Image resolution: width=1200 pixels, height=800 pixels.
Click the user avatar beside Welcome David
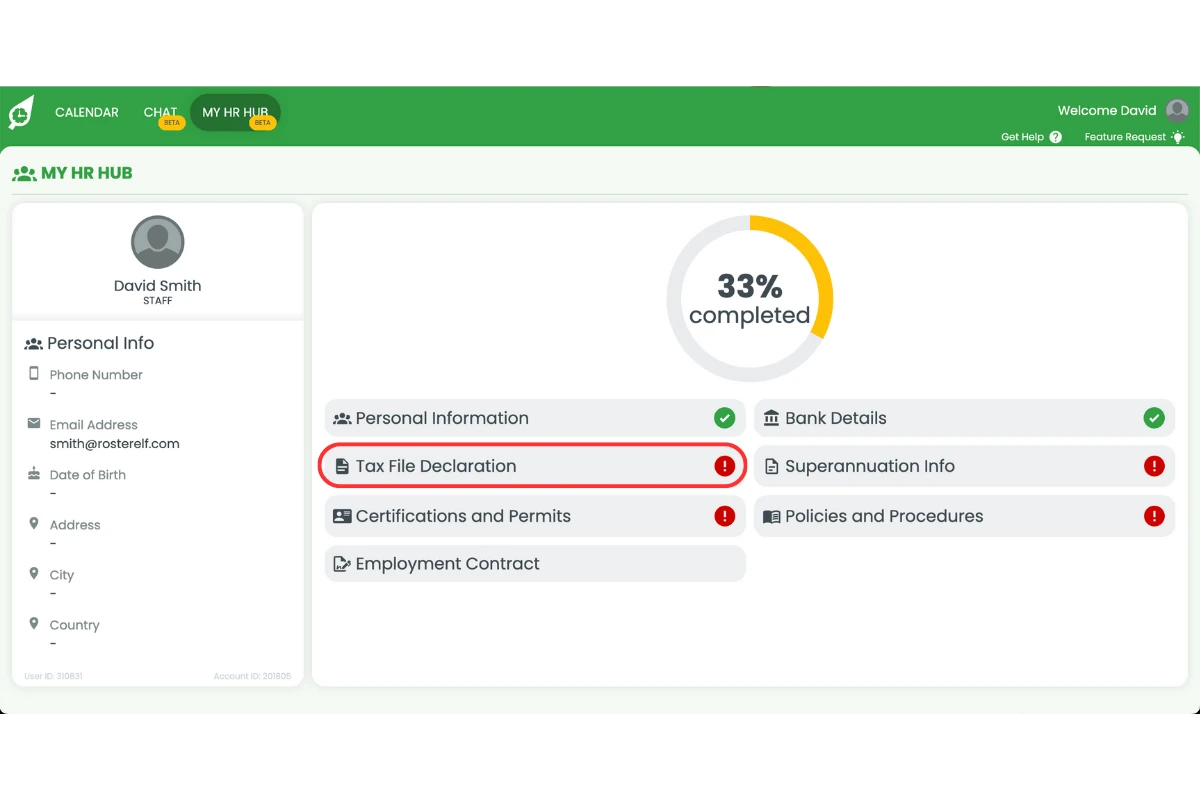1177,111
